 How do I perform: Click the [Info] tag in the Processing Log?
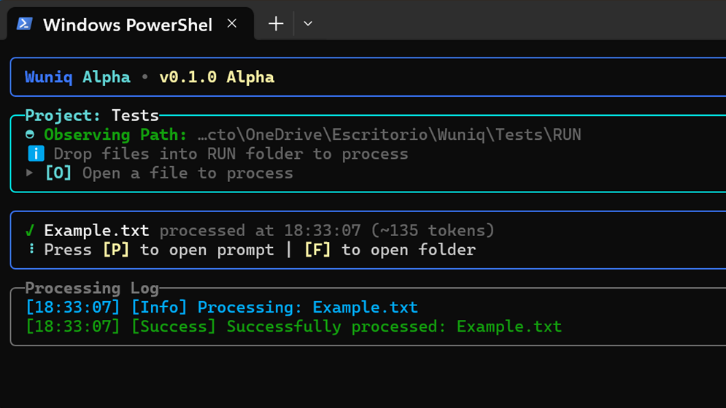click(x=159, y=307)
